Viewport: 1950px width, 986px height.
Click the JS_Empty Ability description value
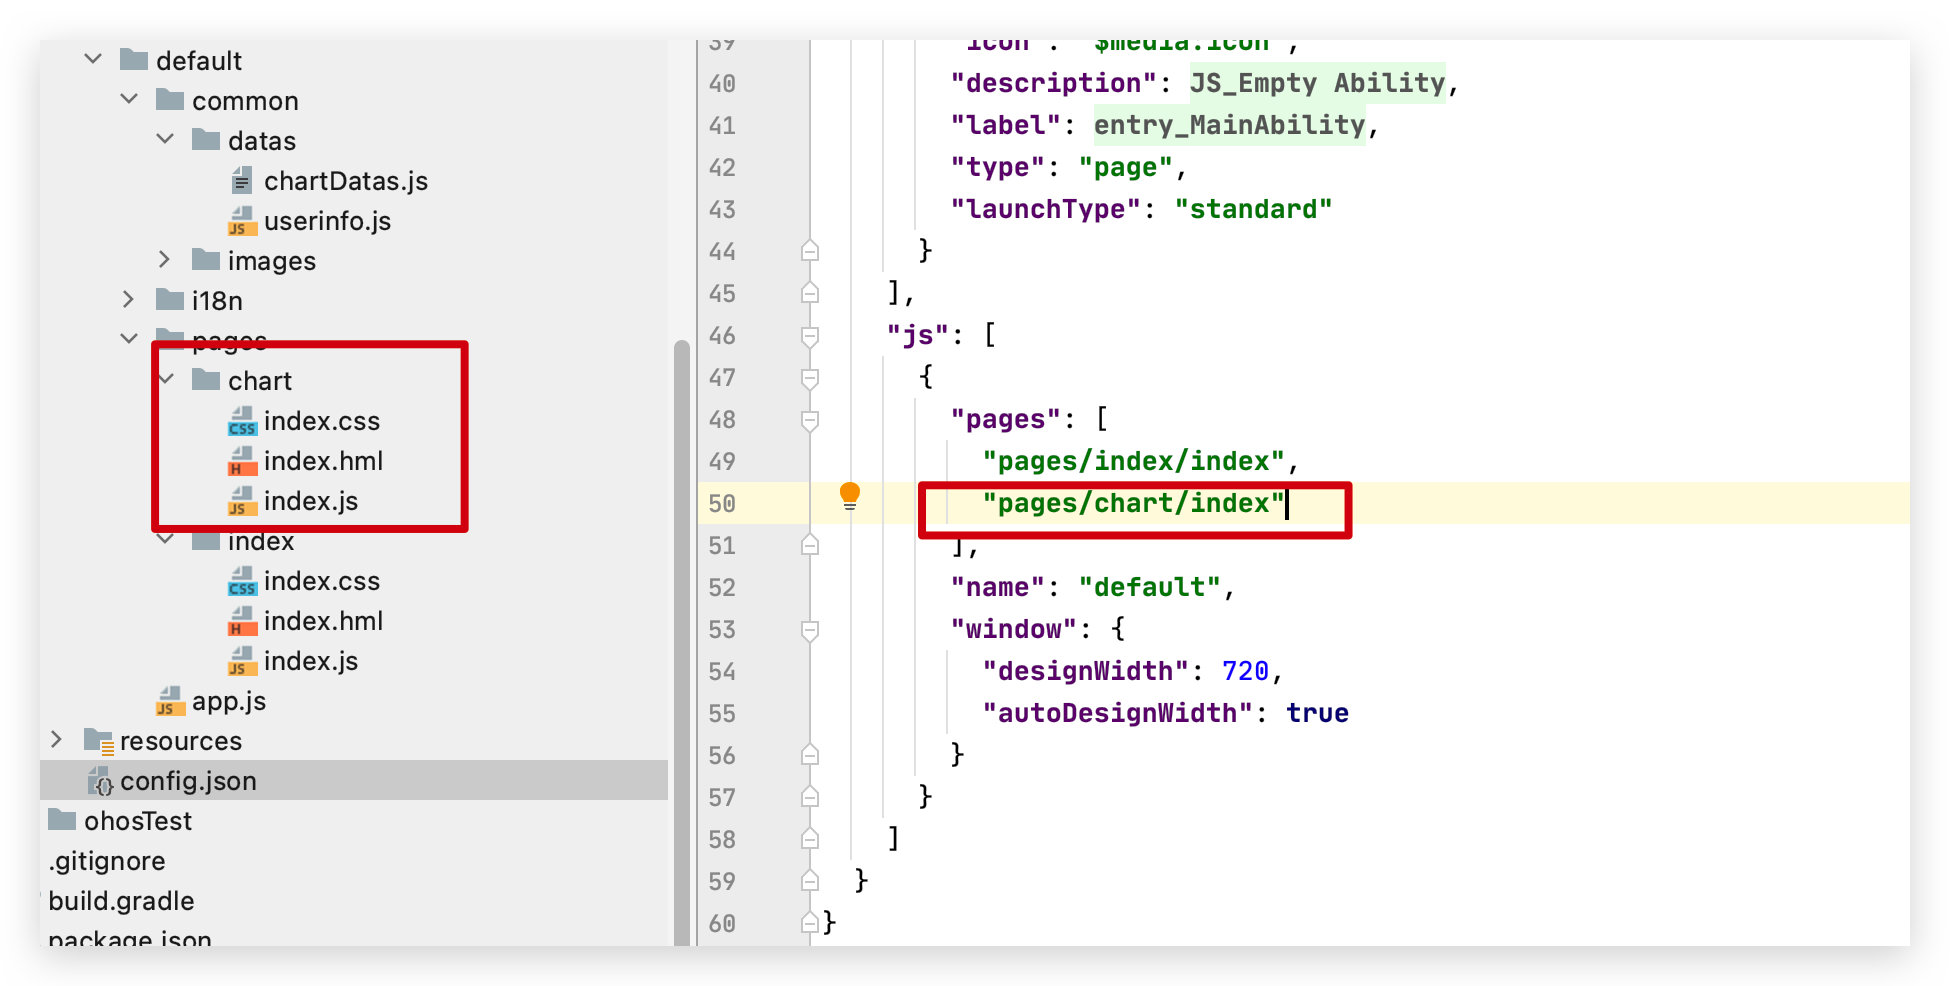pyautogui.click(x=1317, y=82)
